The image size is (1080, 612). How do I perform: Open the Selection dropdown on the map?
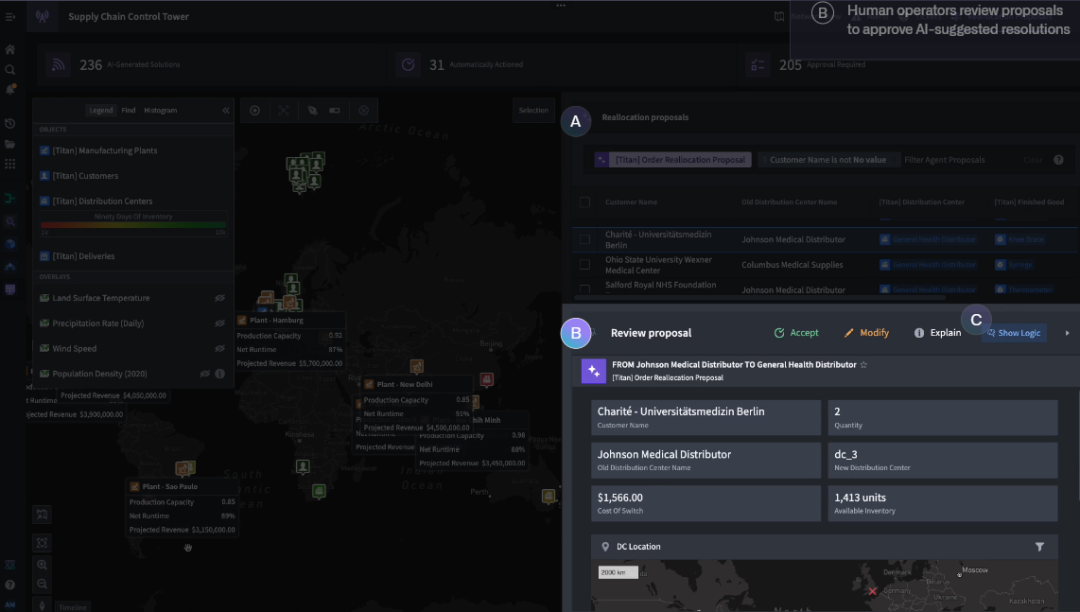(533, 110)
